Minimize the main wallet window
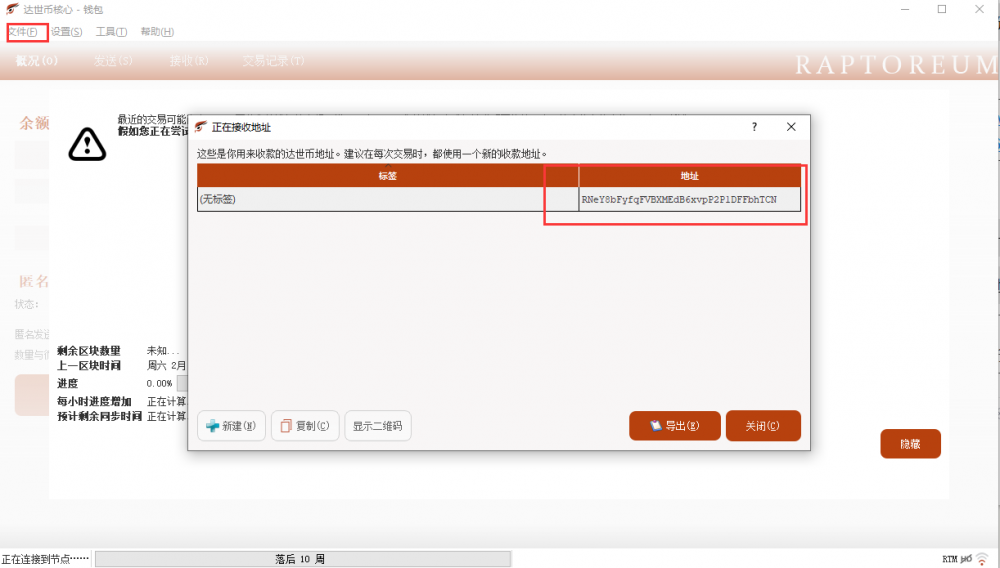The width and height of the screenshot is (1000, 568). pyautogui.click(x=905, y=9)
